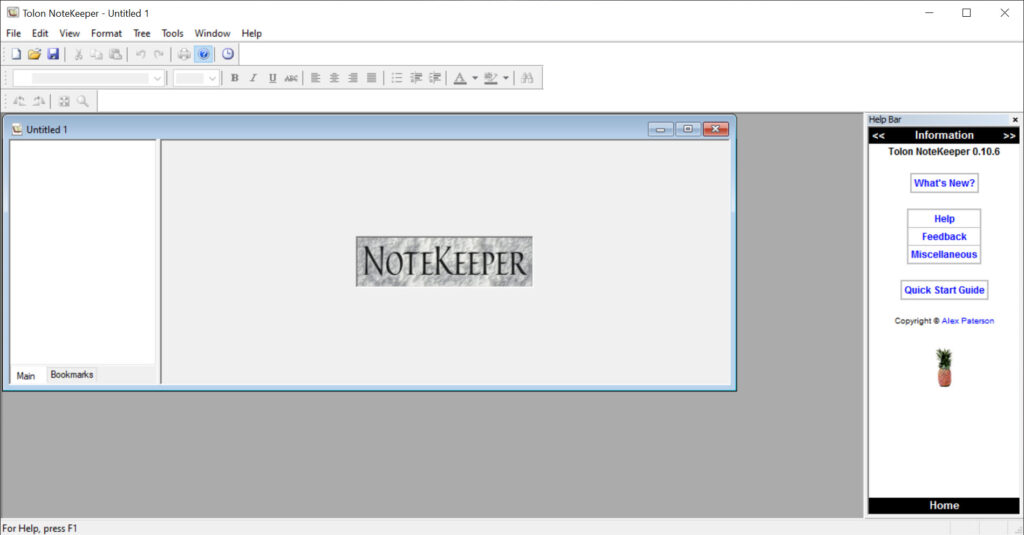The height and width of the screenshot is (535, 1024).
Task: Insert date and time with the clock icon
Action: pyautogui.click(x=228, y=54)
